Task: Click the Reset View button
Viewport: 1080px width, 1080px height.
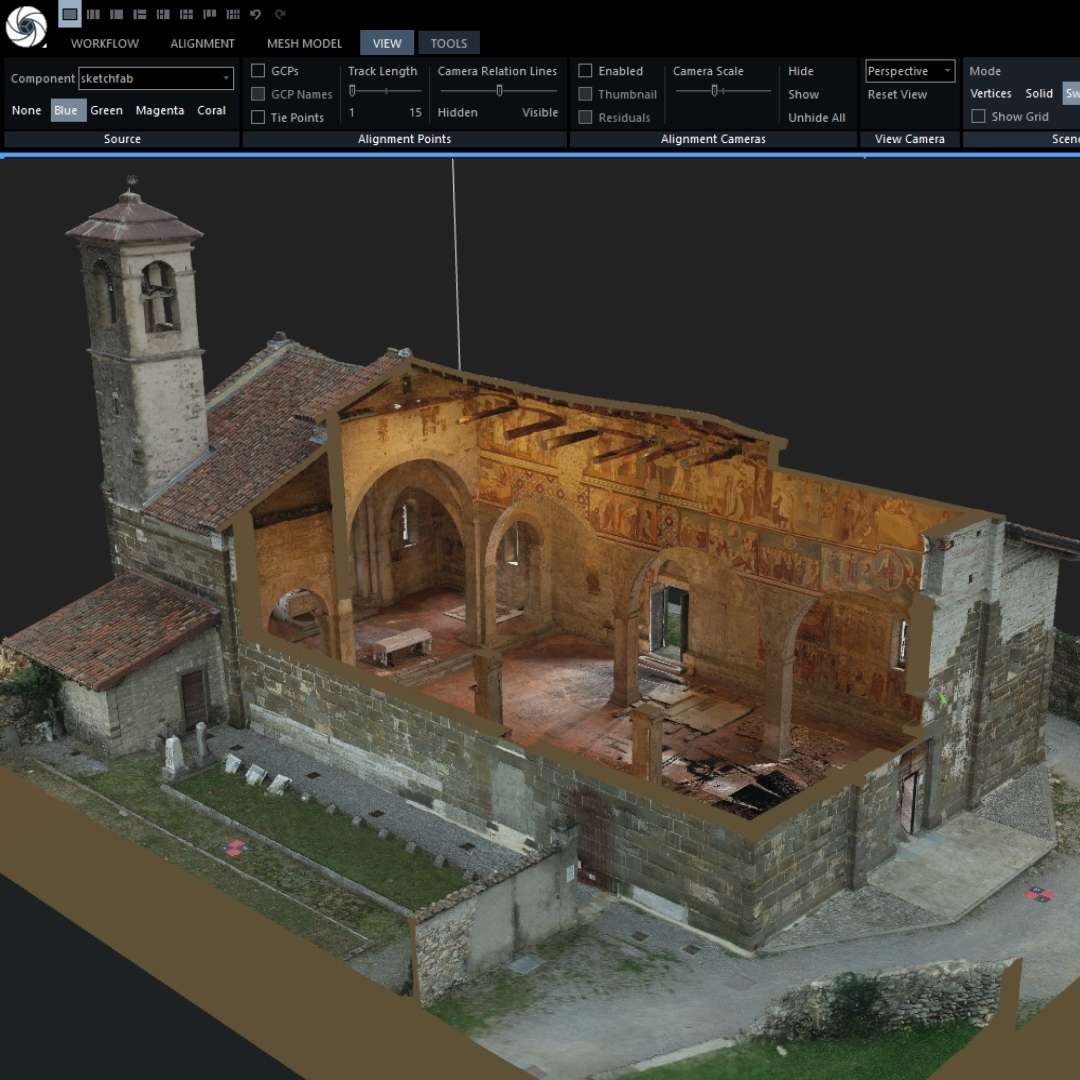Action: tap(895, 94)
